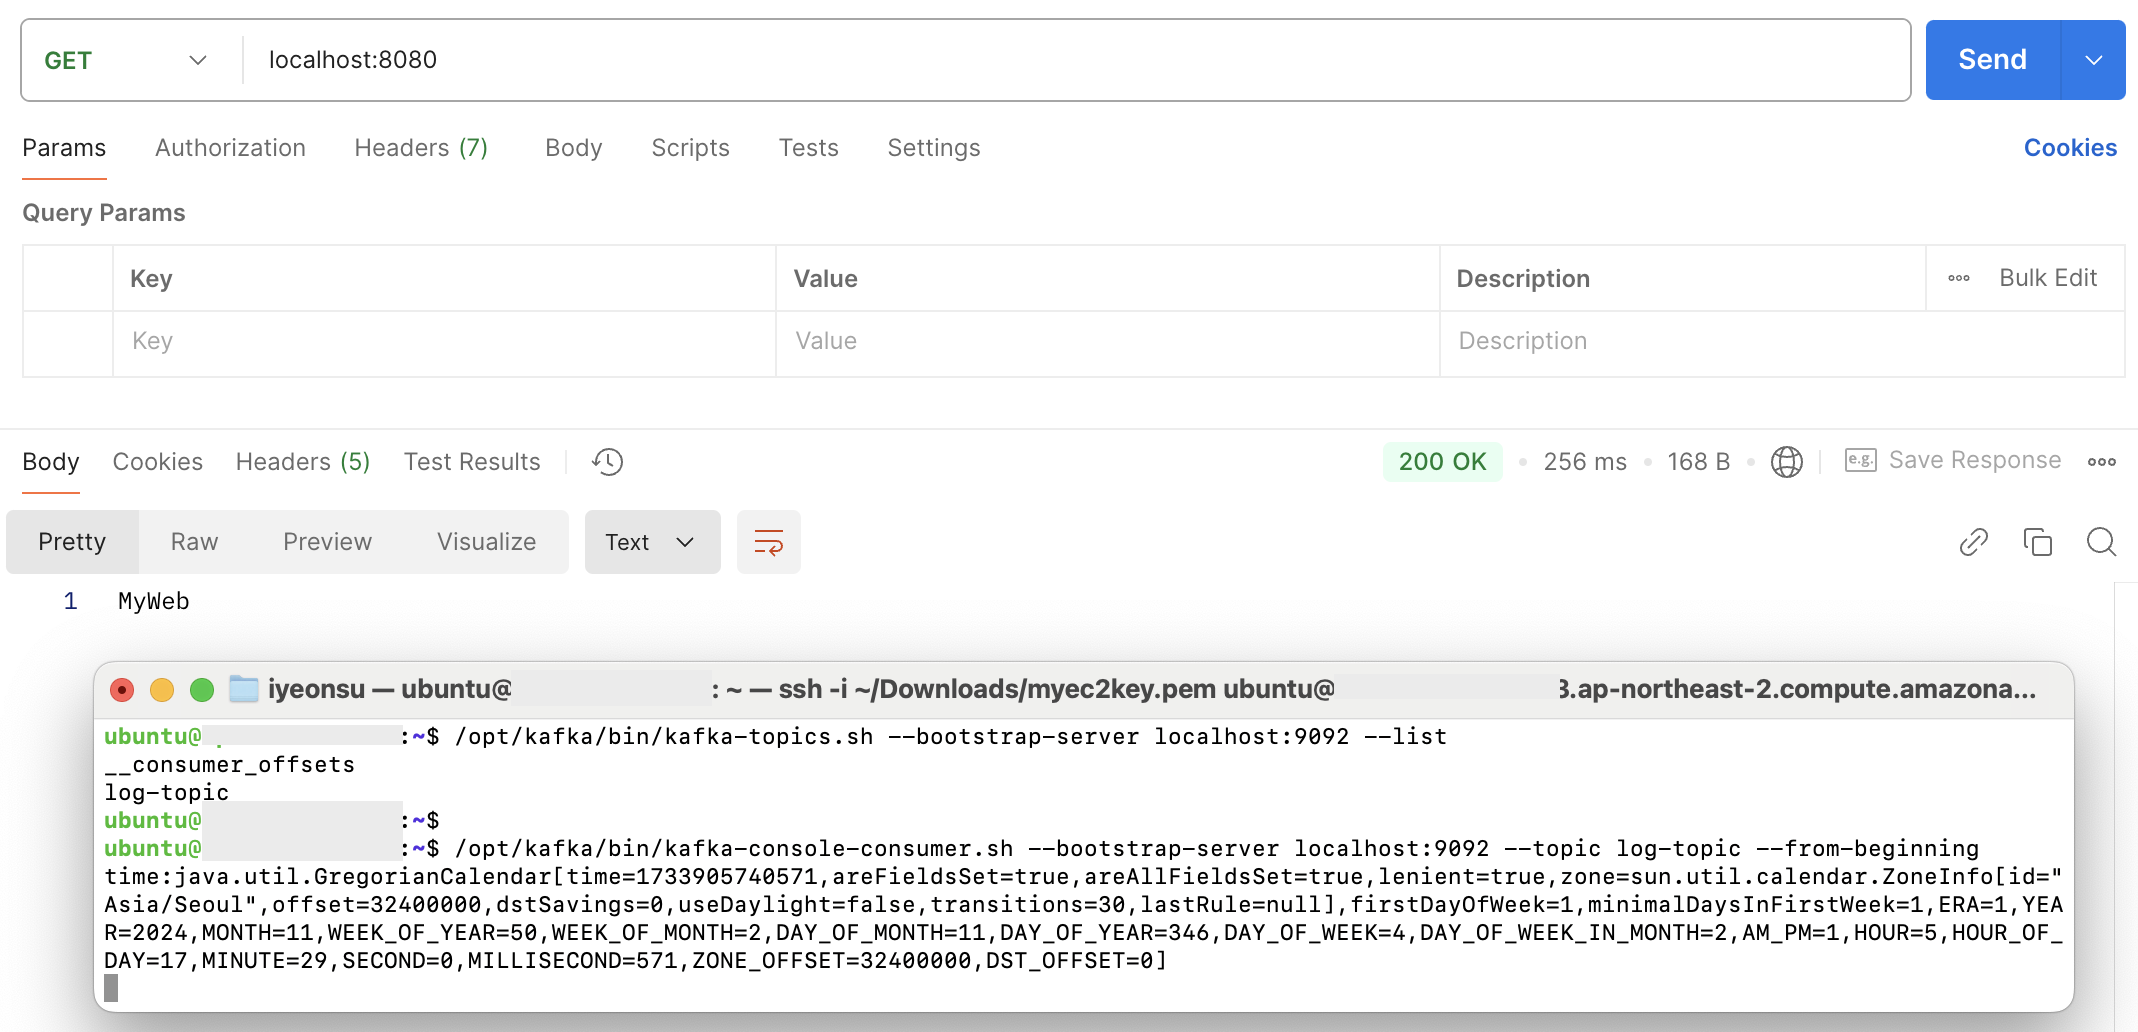Image resolution: width=2138 pixels, height=1032 pixels.
Task: Open the Cookies link
Action: point(2070,148)
